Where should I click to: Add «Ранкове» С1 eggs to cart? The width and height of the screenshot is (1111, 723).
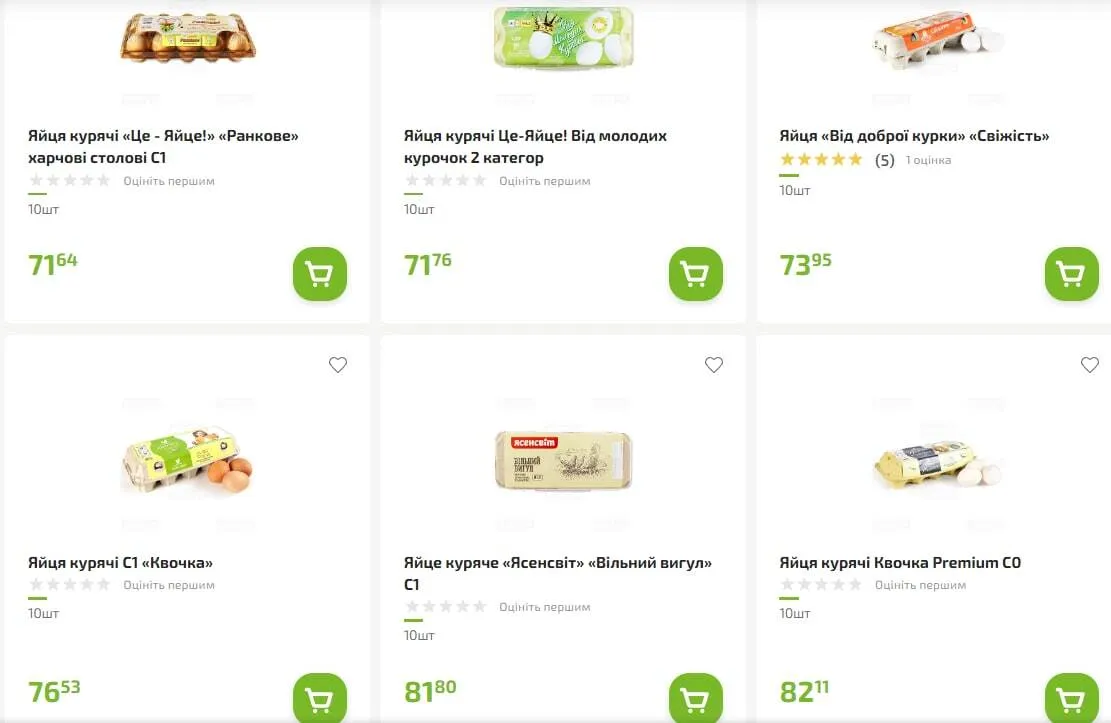[319, 274]
